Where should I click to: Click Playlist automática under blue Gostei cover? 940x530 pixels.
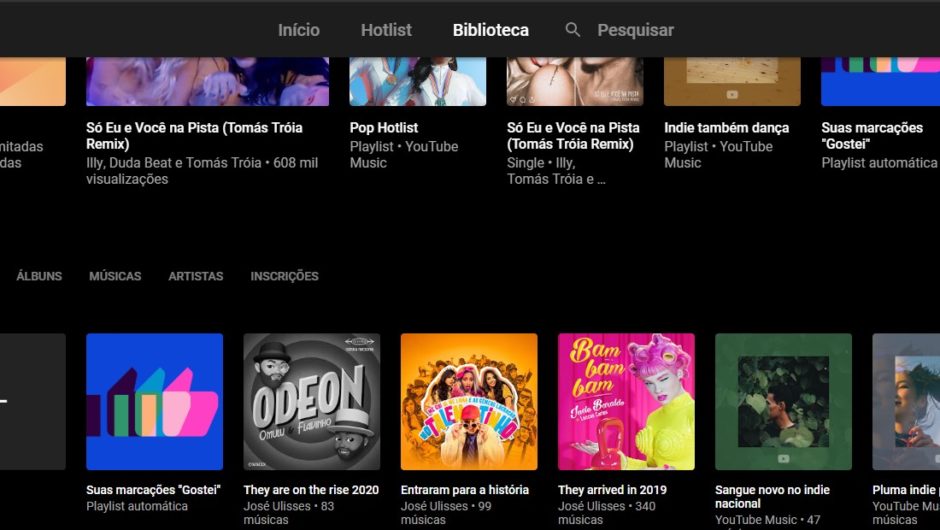(x=137, y=507)
